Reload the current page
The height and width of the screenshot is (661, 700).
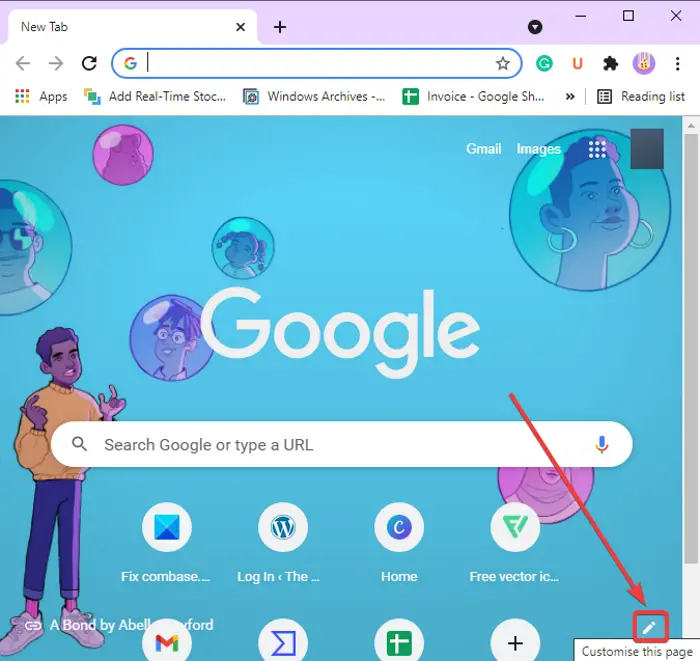point(89,63)
